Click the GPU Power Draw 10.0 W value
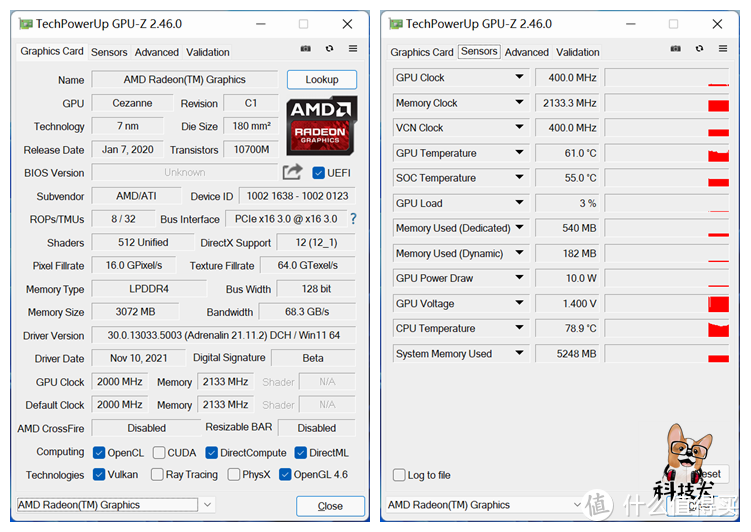751x532 pixels. [x=567, y=278]
